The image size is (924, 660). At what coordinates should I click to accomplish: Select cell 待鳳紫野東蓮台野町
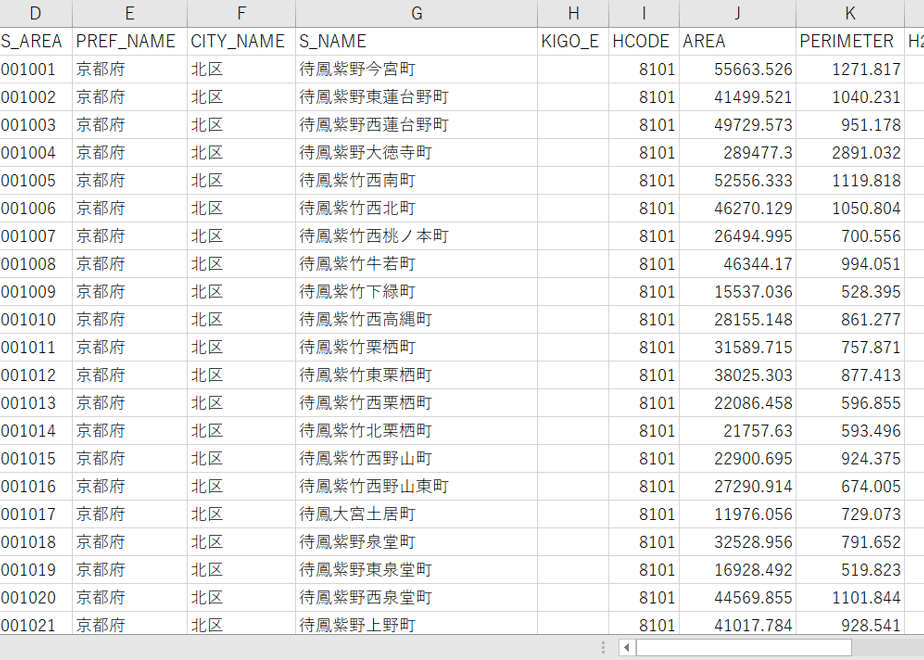[x=417, y=97]
